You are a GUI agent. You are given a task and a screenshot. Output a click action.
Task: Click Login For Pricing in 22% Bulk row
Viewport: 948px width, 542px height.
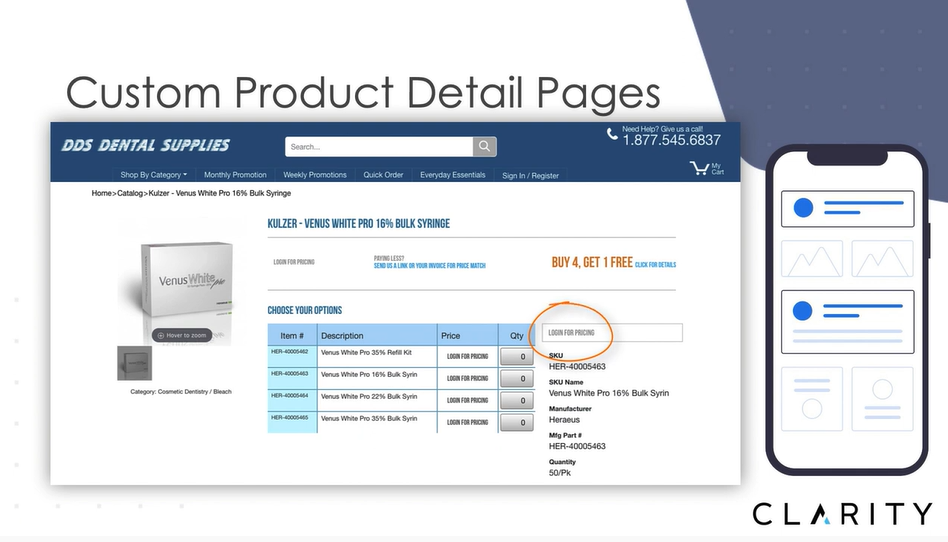(x=467, y=400)
